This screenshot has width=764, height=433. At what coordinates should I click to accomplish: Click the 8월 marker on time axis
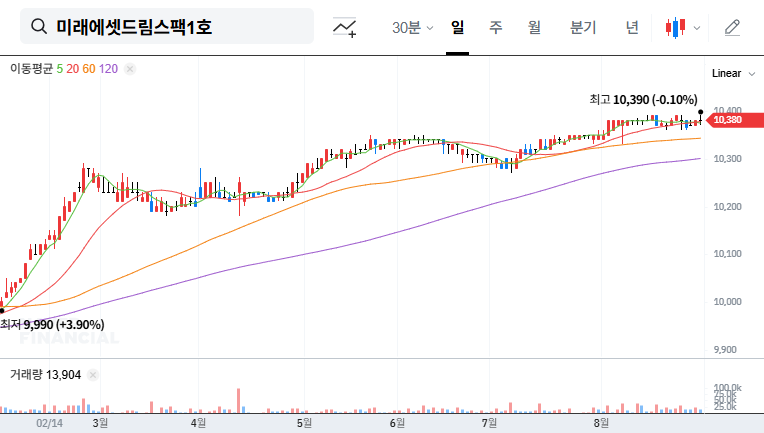point(601,423)
